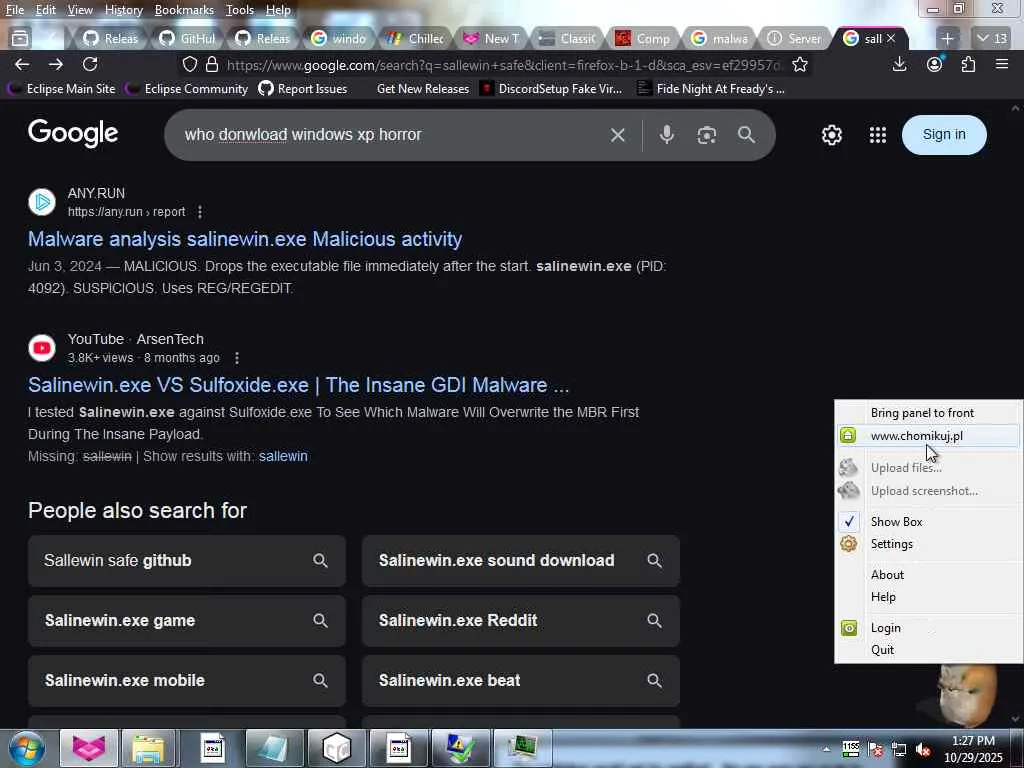Open the pink fox browser on the taskbar
This screenshot has width=1024, height=768.
point(89,748)
